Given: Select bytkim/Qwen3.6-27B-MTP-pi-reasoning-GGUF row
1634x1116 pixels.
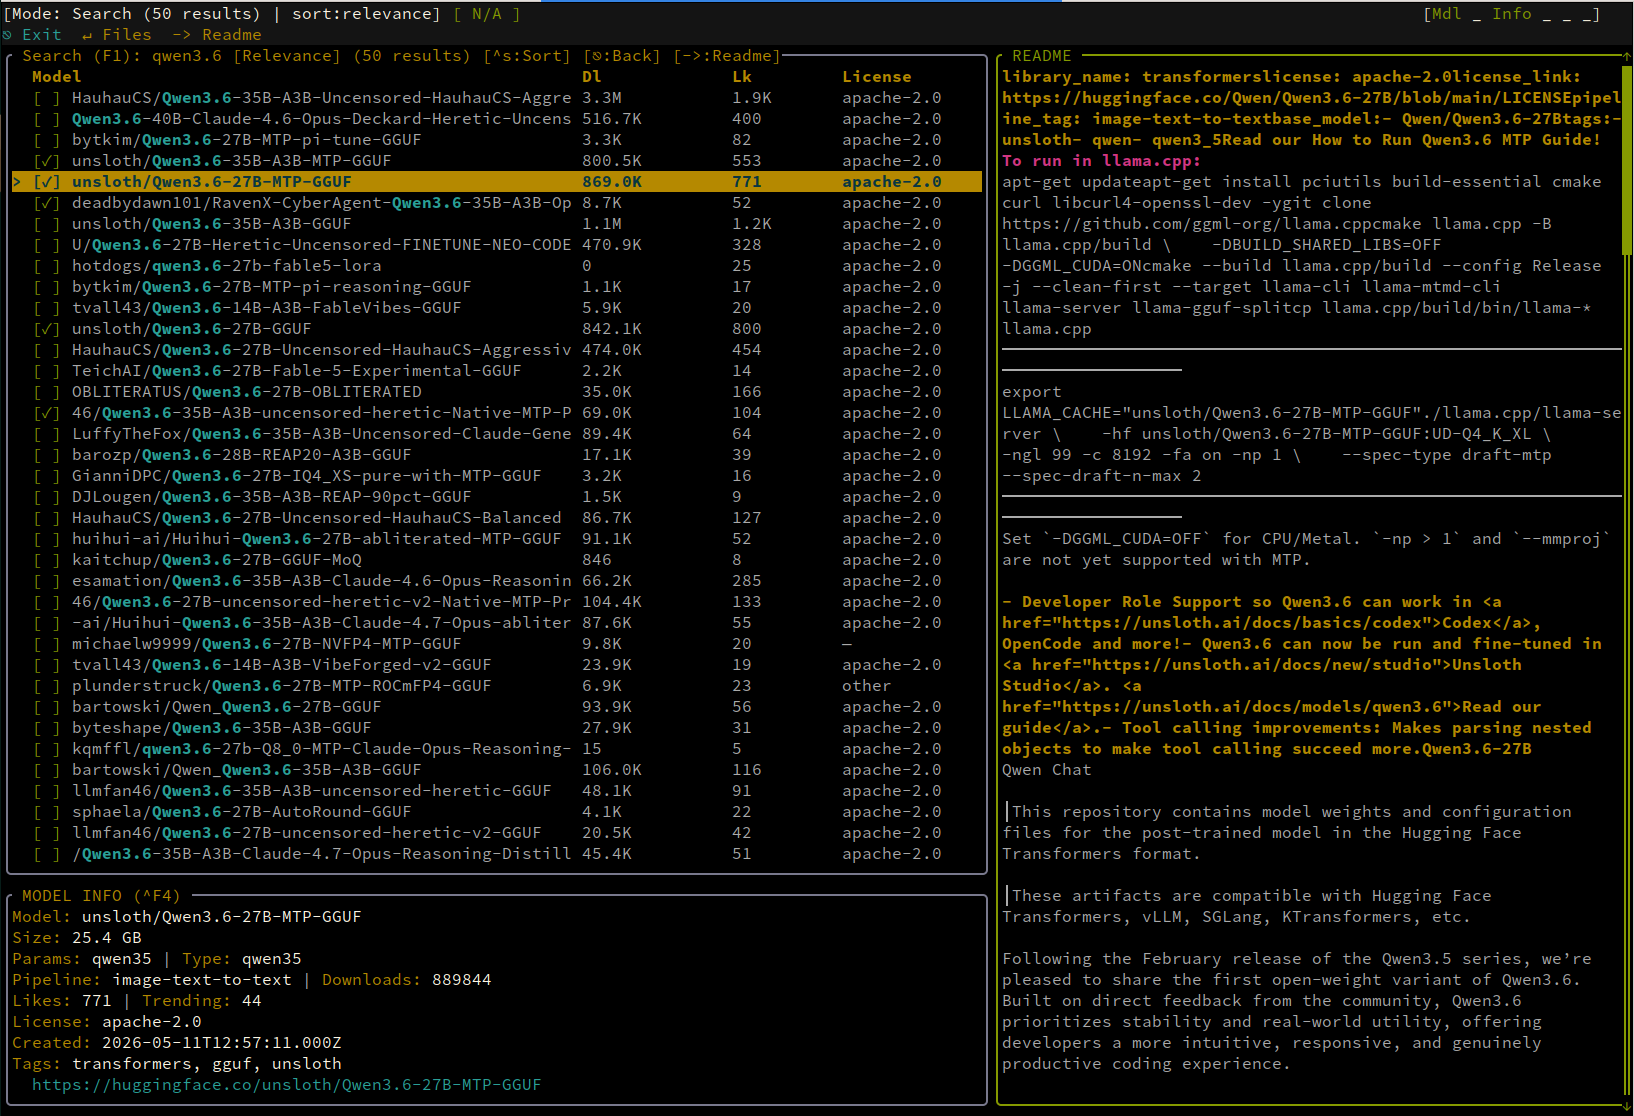Looking at the screenshot, I should click(x=497, y=287).
